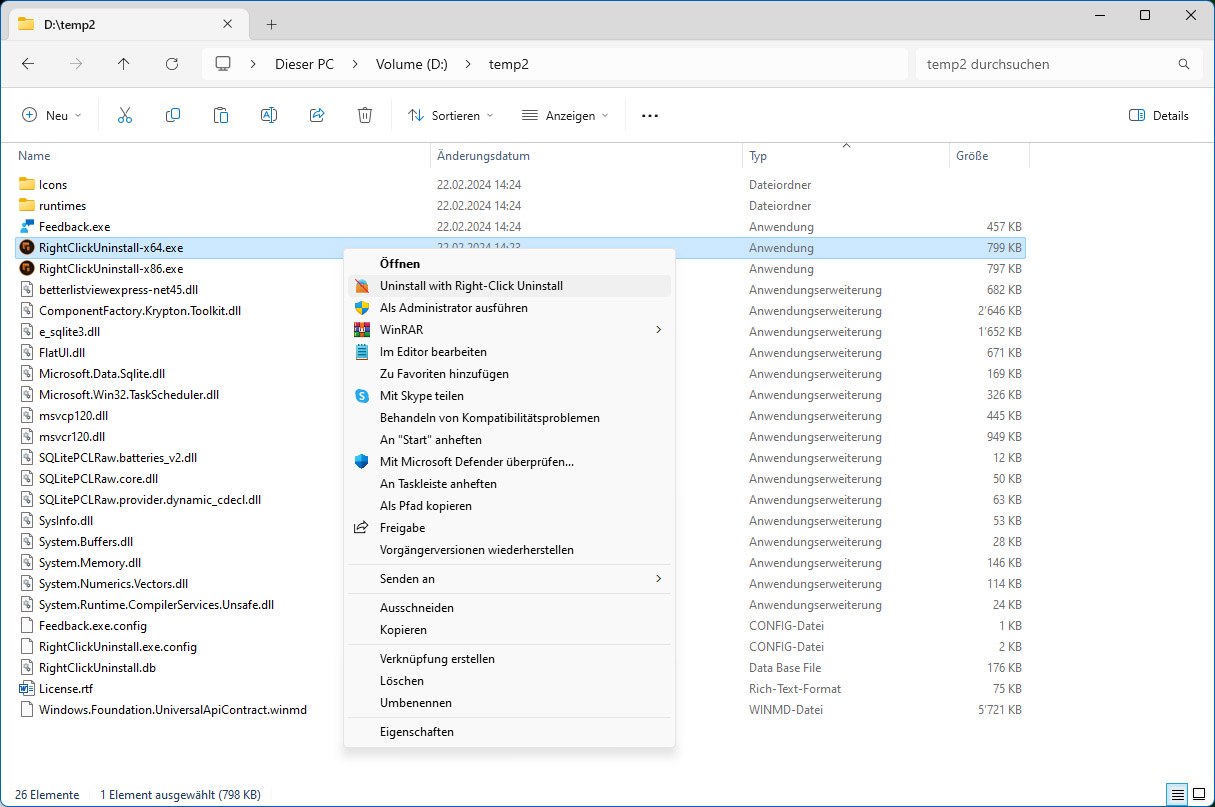Expand the WinRAR submenu arrow
The image size is (1215, 807).
(x=658, y=330)
